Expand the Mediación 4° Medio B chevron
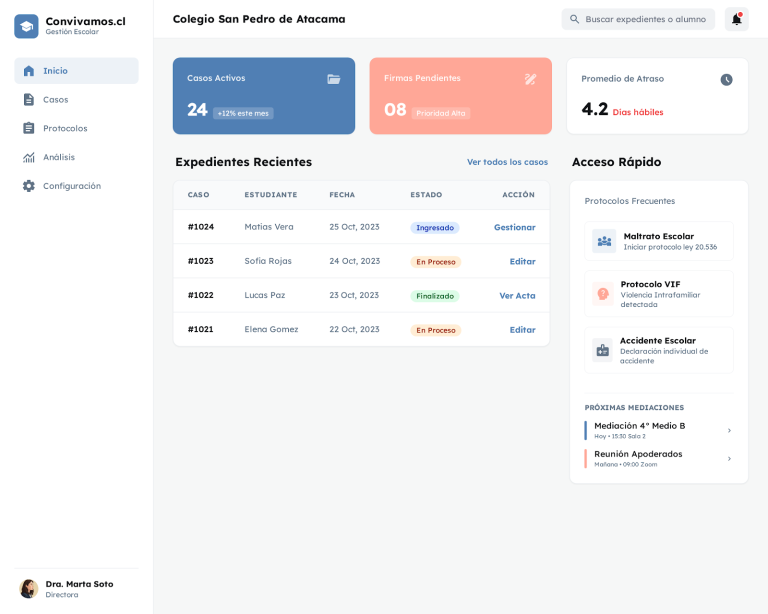The width and height of the screenshot is (768, 614). coord(729,430)
